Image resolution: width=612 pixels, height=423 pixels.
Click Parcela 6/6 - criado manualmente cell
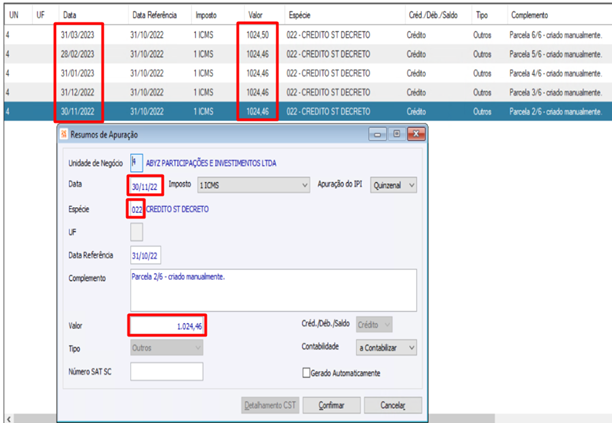point(555,35)
